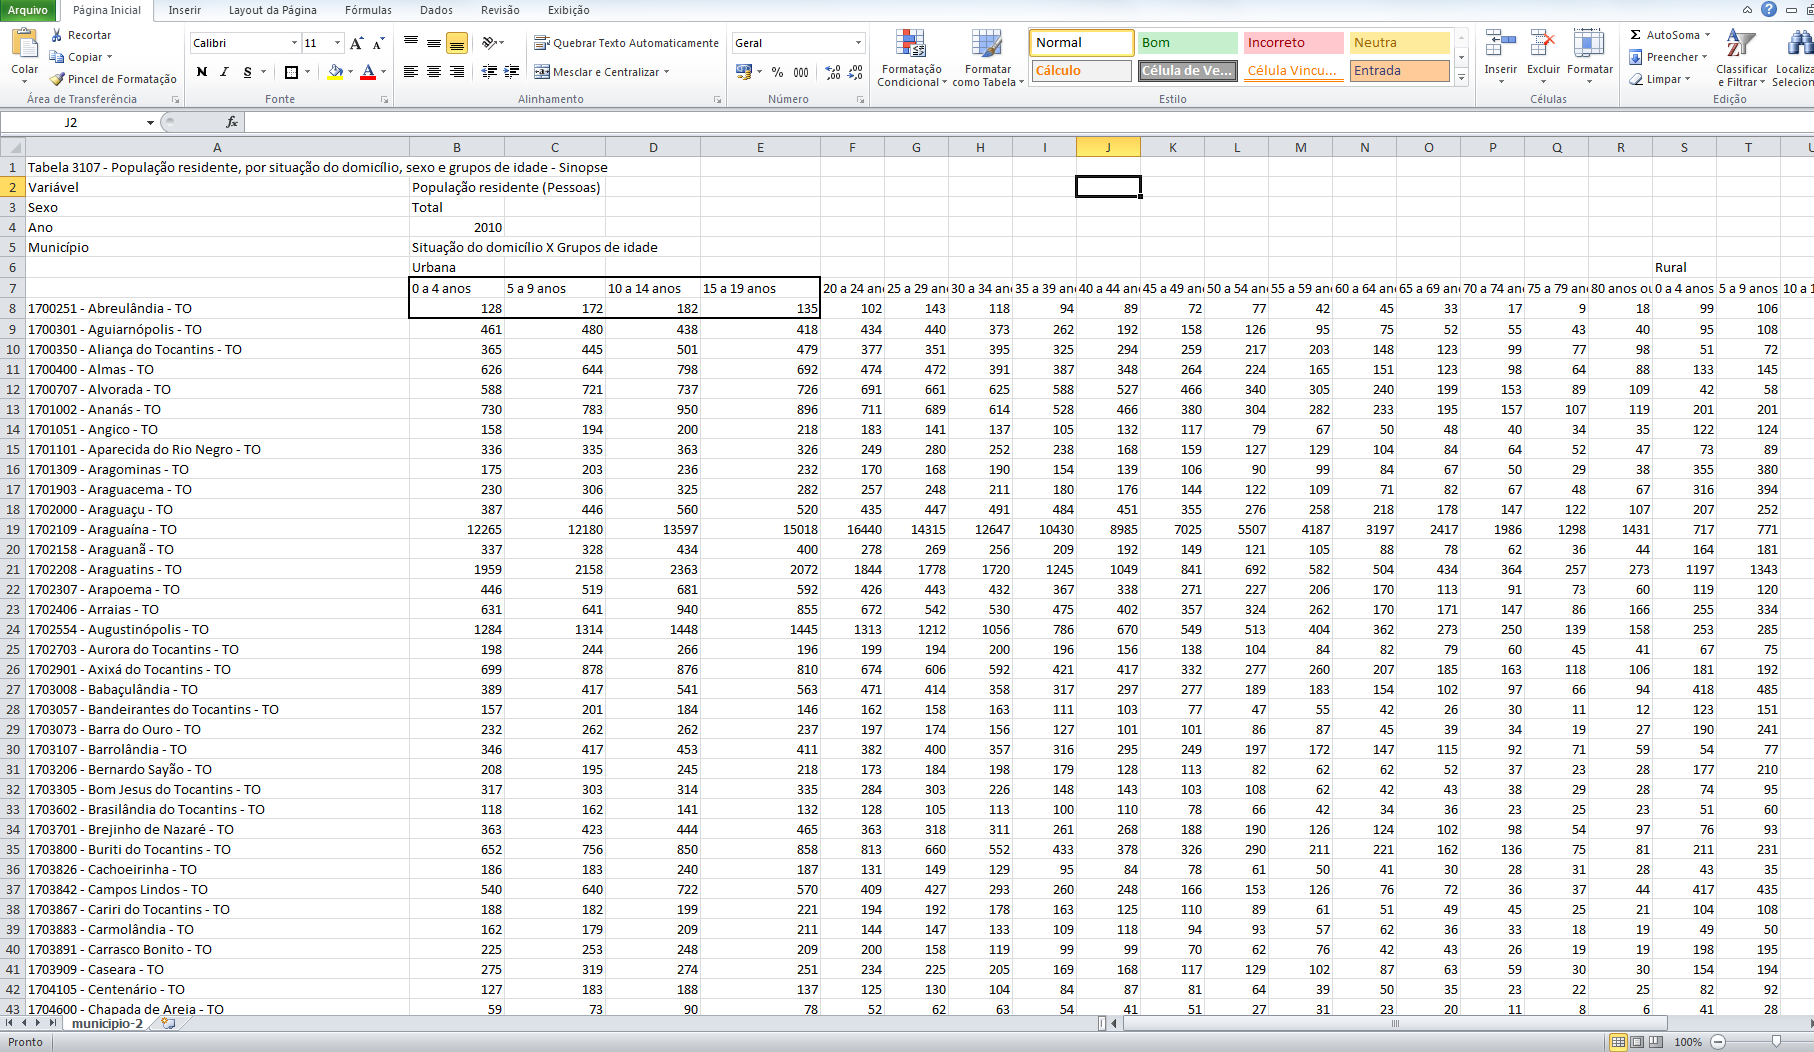Screen dimensions: 1814x1052
Task: Open Classificar e Filtrar menu
Action: [1741, 58]
